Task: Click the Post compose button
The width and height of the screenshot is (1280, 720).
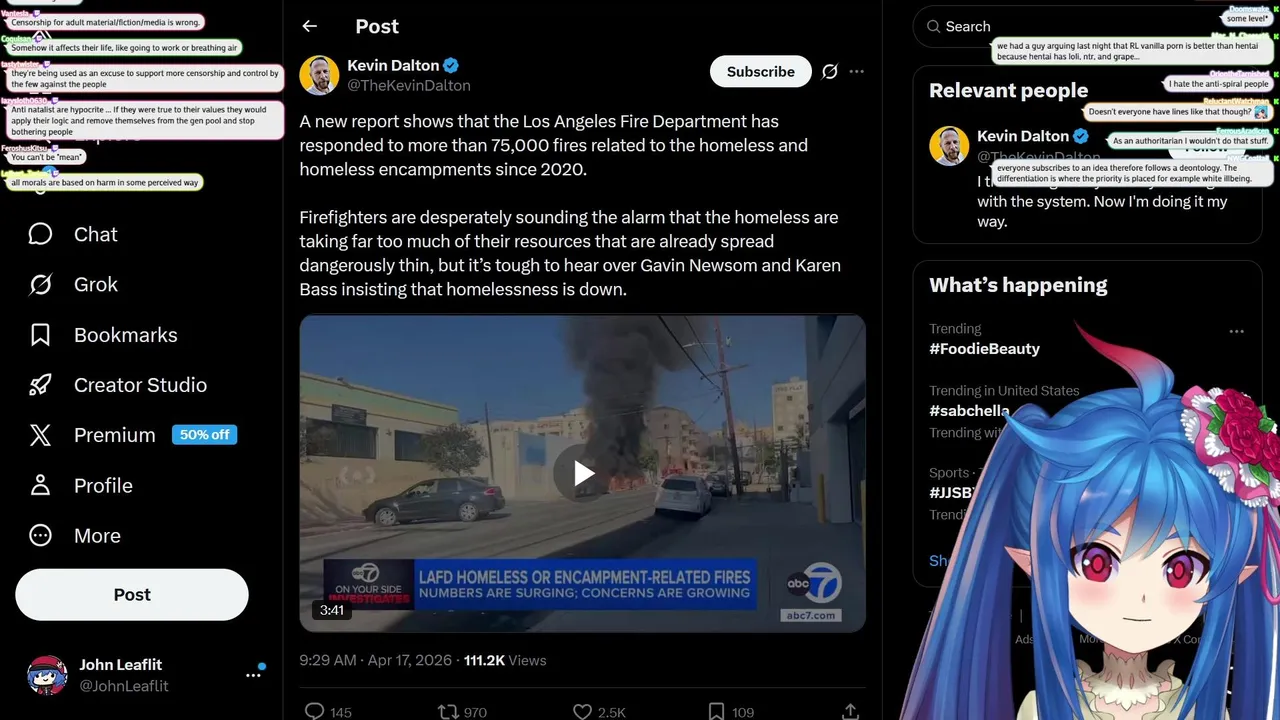Action: tap(132, 595)
